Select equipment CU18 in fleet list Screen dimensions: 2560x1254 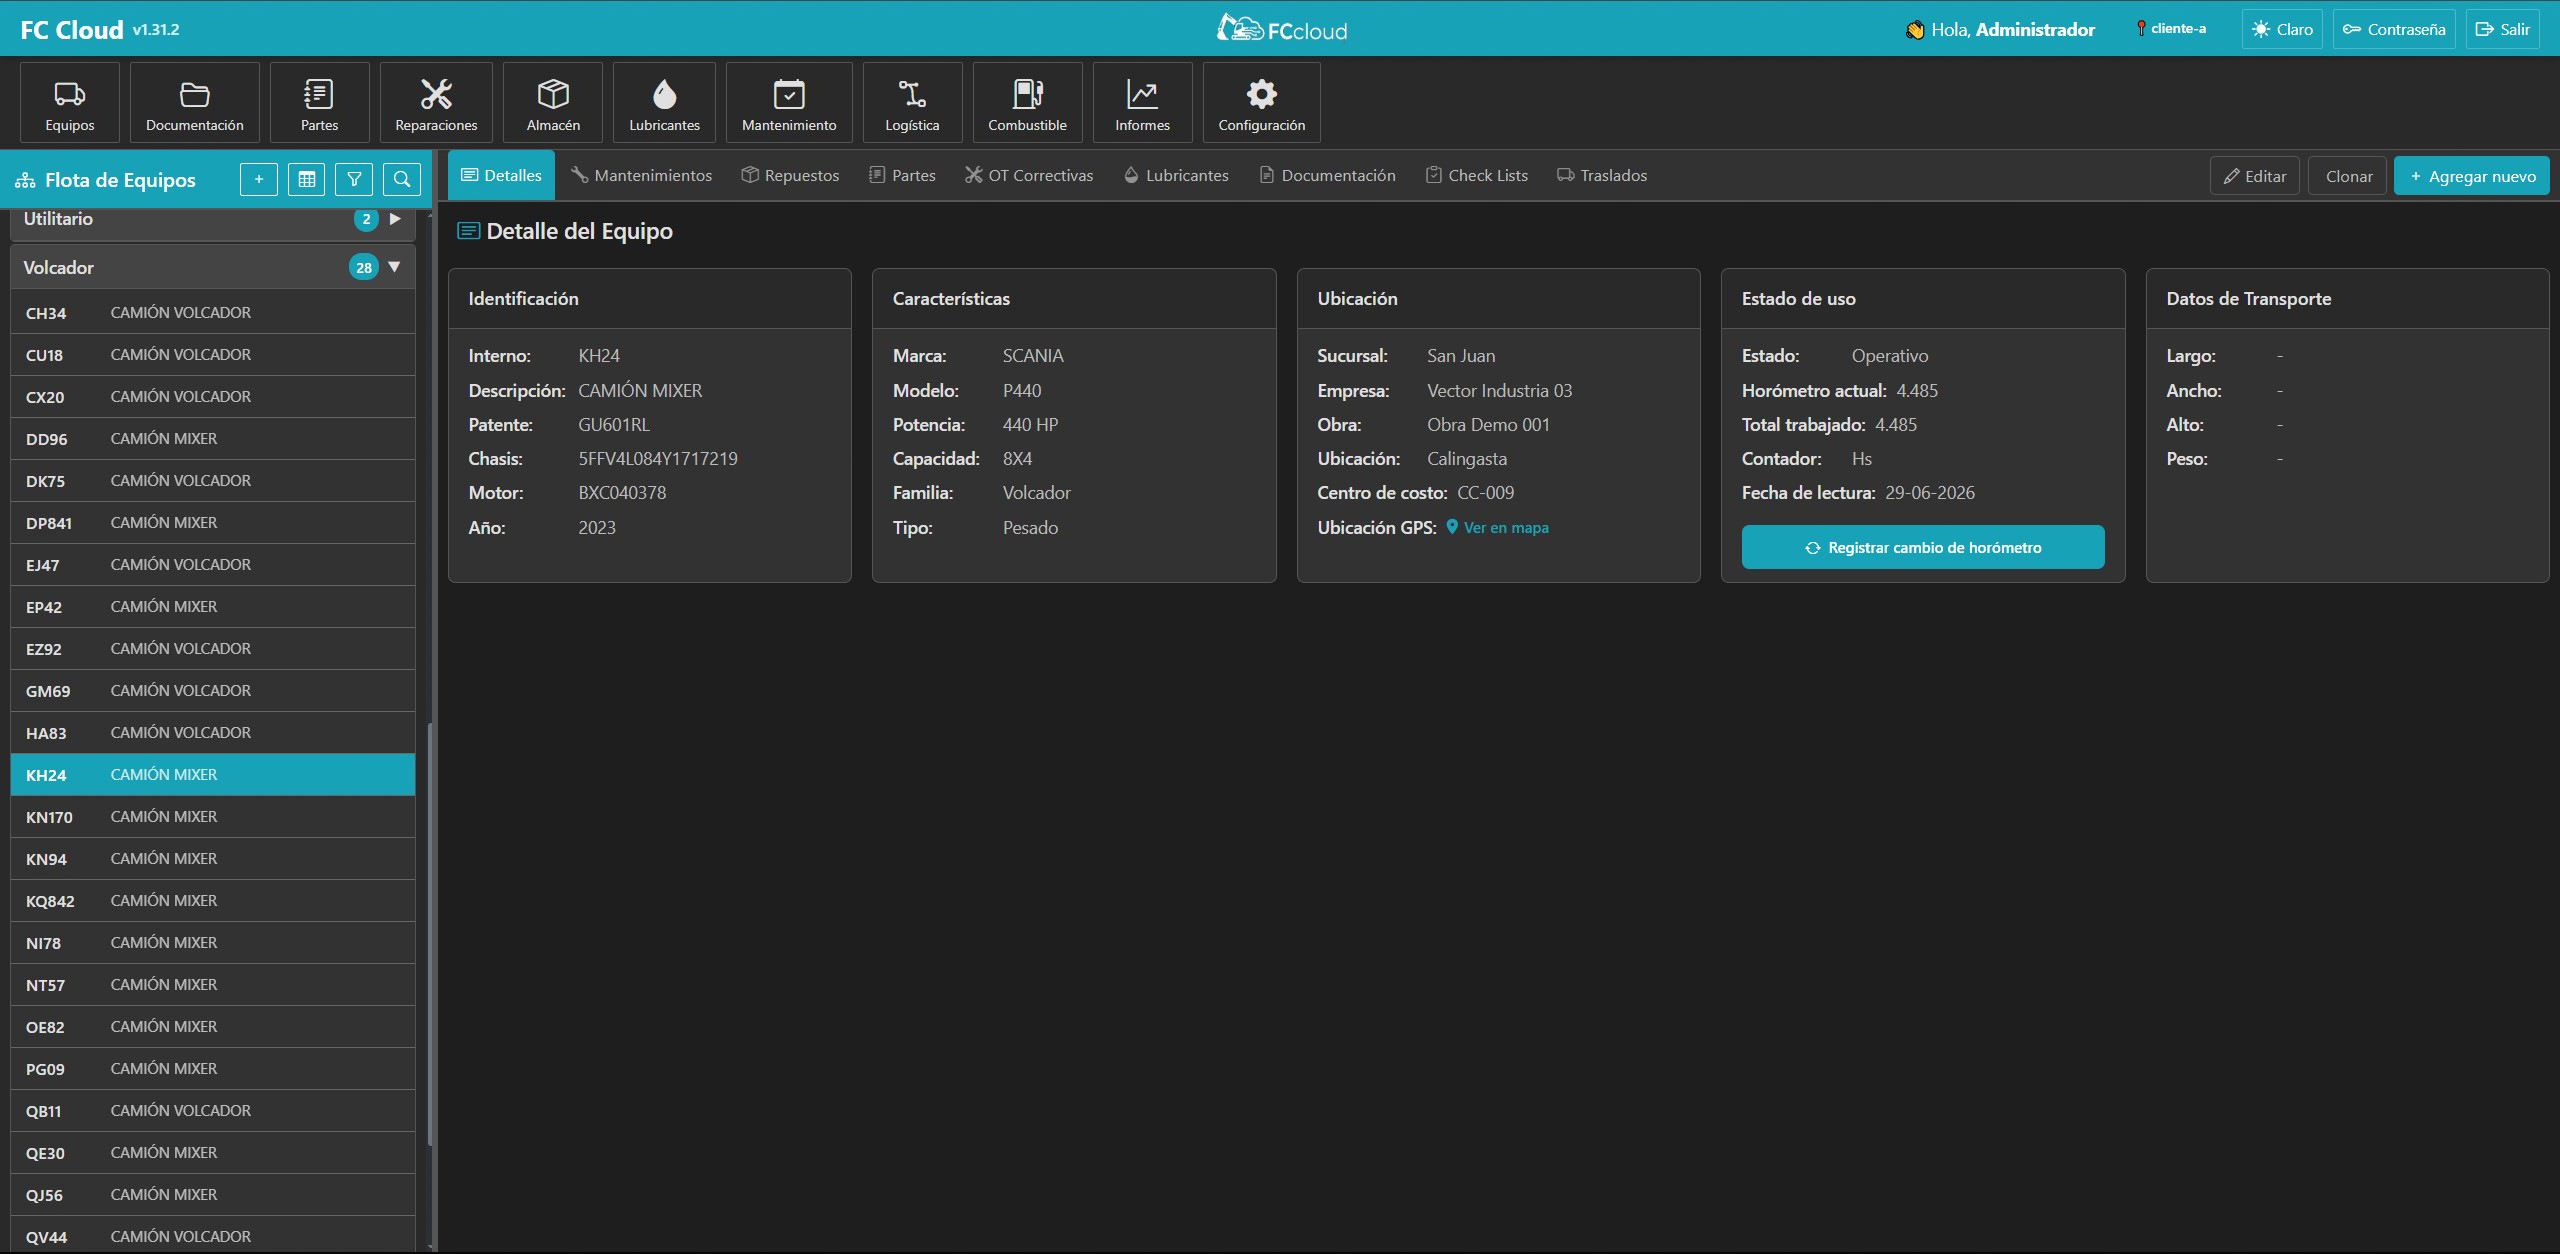pyautogui.click(x=212, y=355)
